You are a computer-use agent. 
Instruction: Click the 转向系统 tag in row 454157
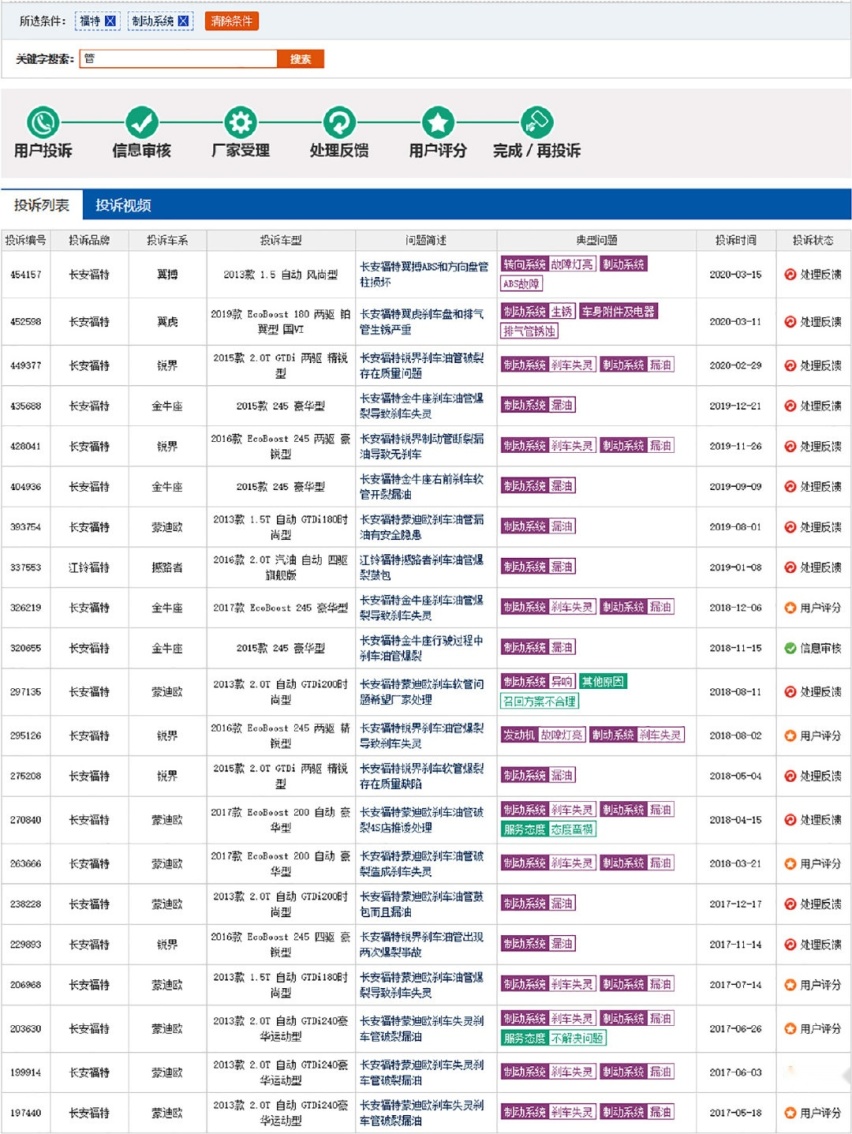524,264
